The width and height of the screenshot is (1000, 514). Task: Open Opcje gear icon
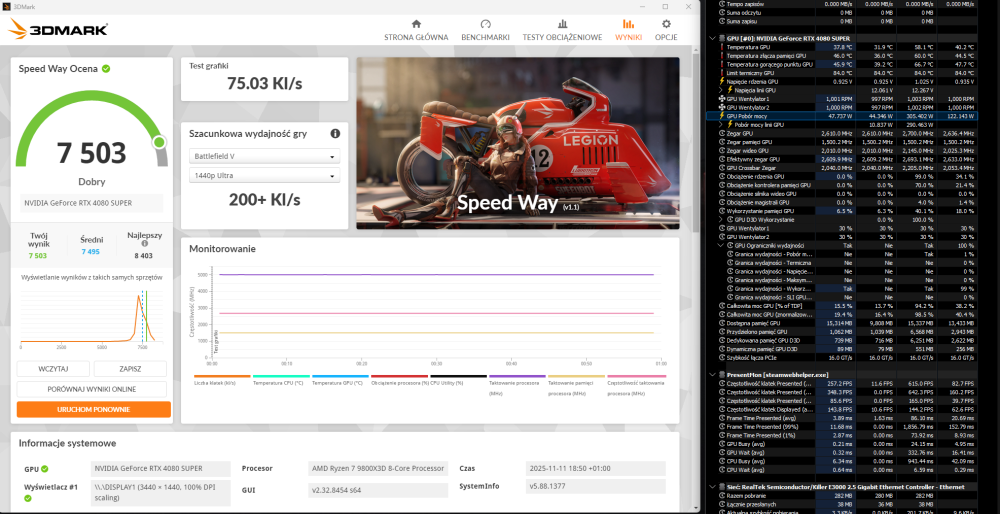point(666,24)
